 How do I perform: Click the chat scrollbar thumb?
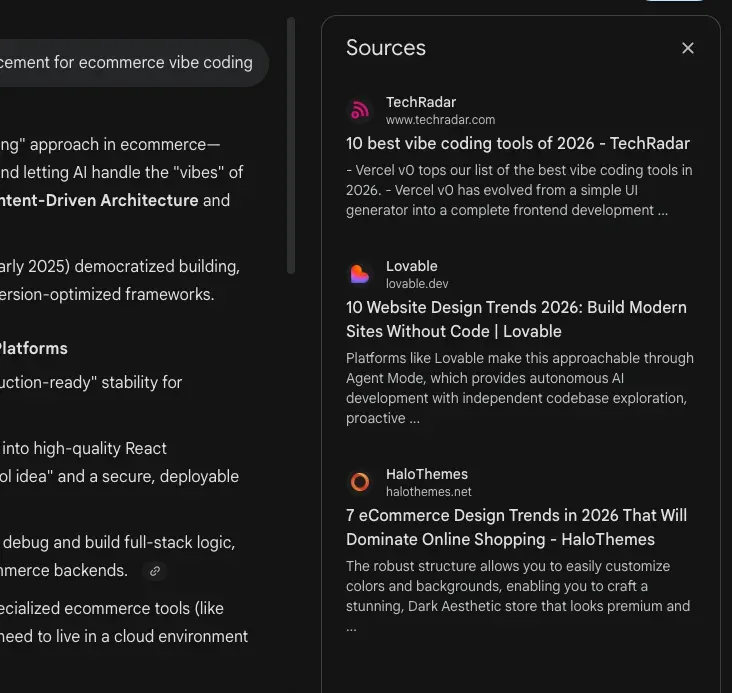(291, 146)
